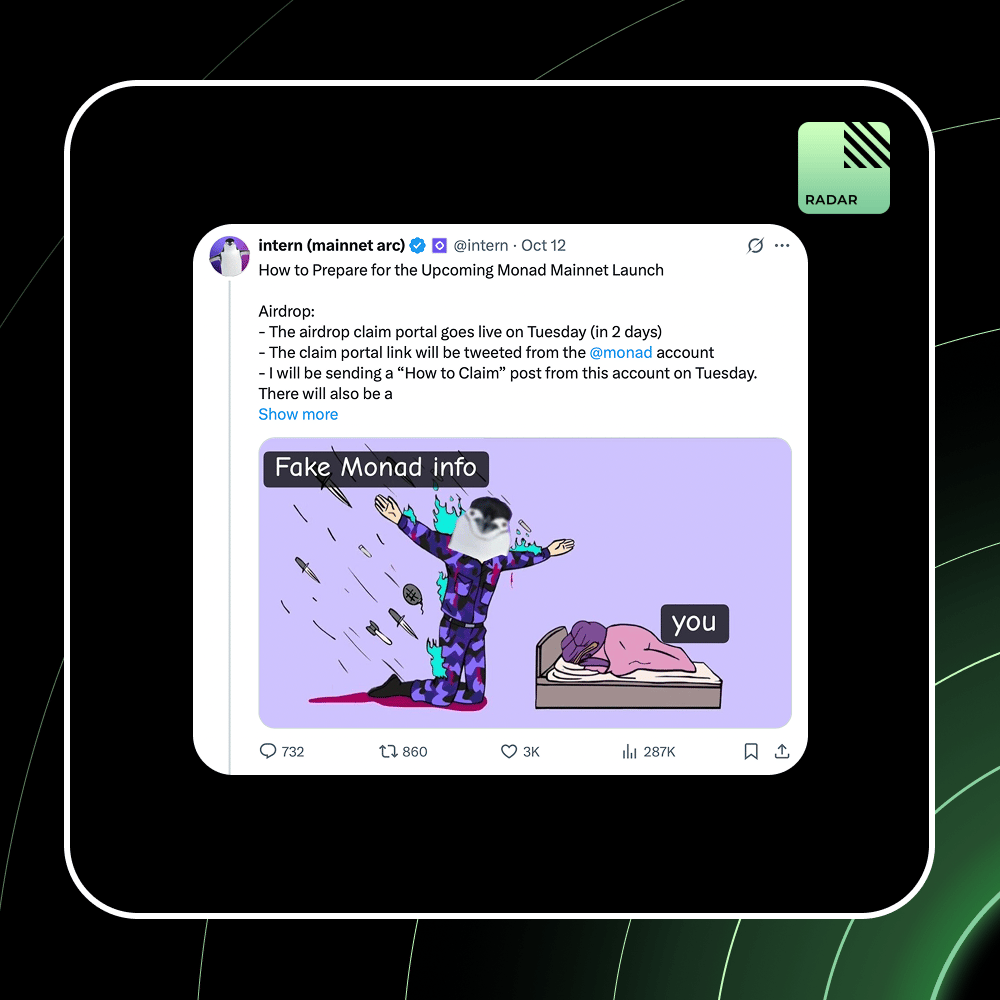The image size is (1000, 1000).
Task: Click the reply comment icon
Action: pyautogui.click(x=268, y=751)
